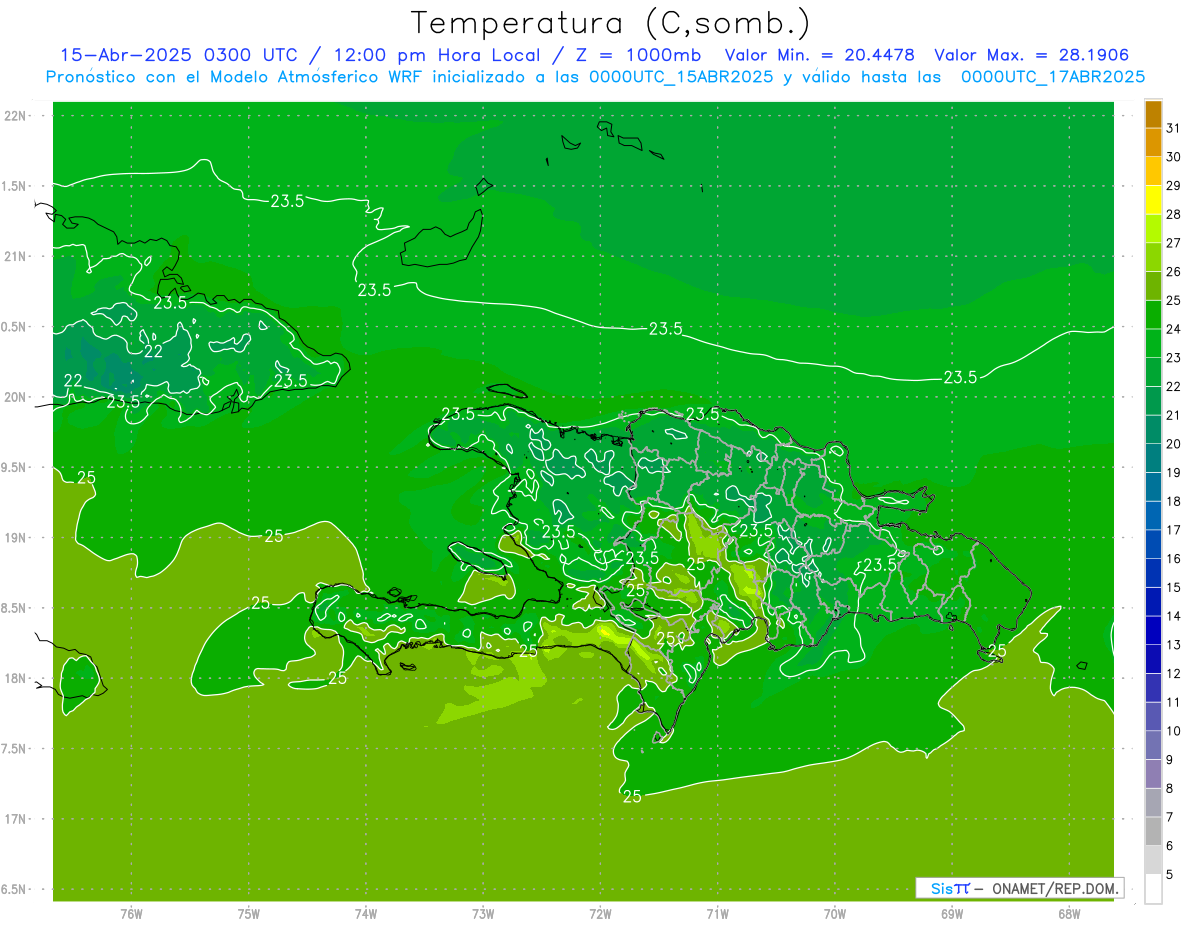The height and width of the screenshot is (927, 1200).
Task: Click the color legend value "20"
Action: click(1174, 444)
